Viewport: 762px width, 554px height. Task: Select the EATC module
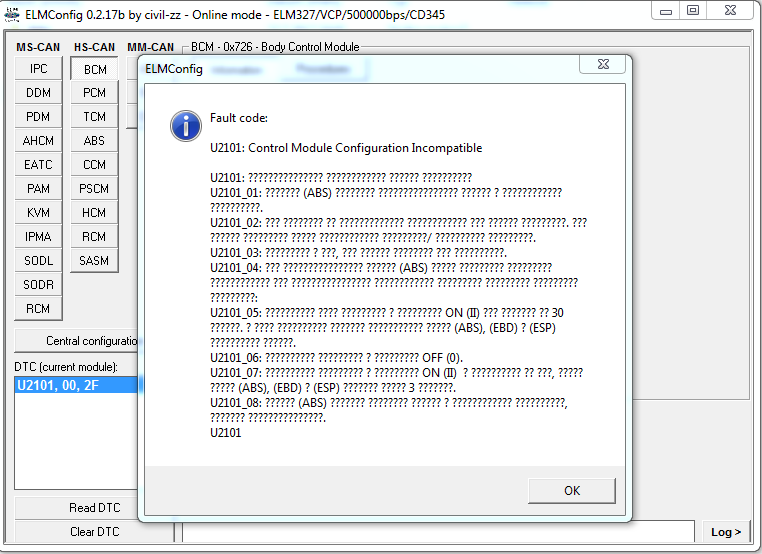(38, 165)
